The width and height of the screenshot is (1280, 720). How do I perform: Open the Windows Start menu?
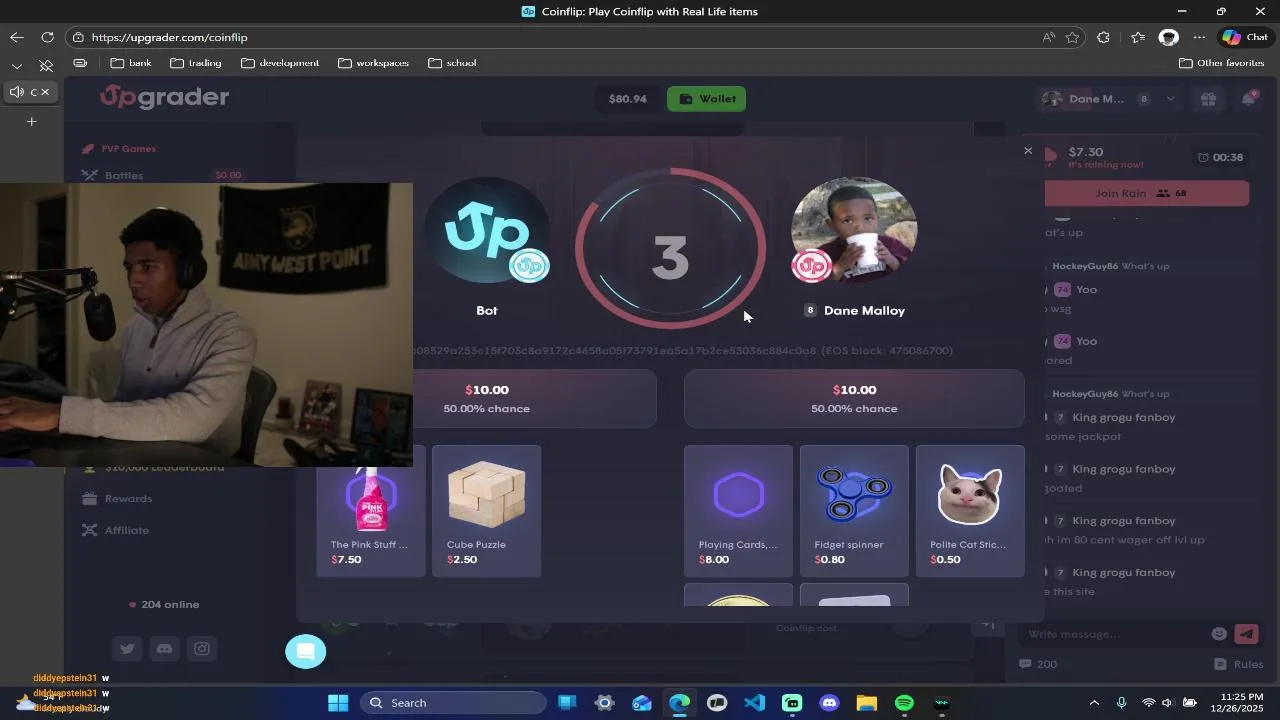338,703
